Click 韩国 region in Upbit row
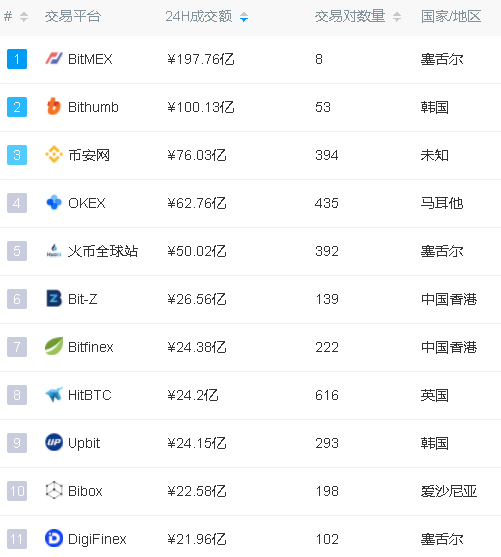Screen dimensions: 501x557 435,443
